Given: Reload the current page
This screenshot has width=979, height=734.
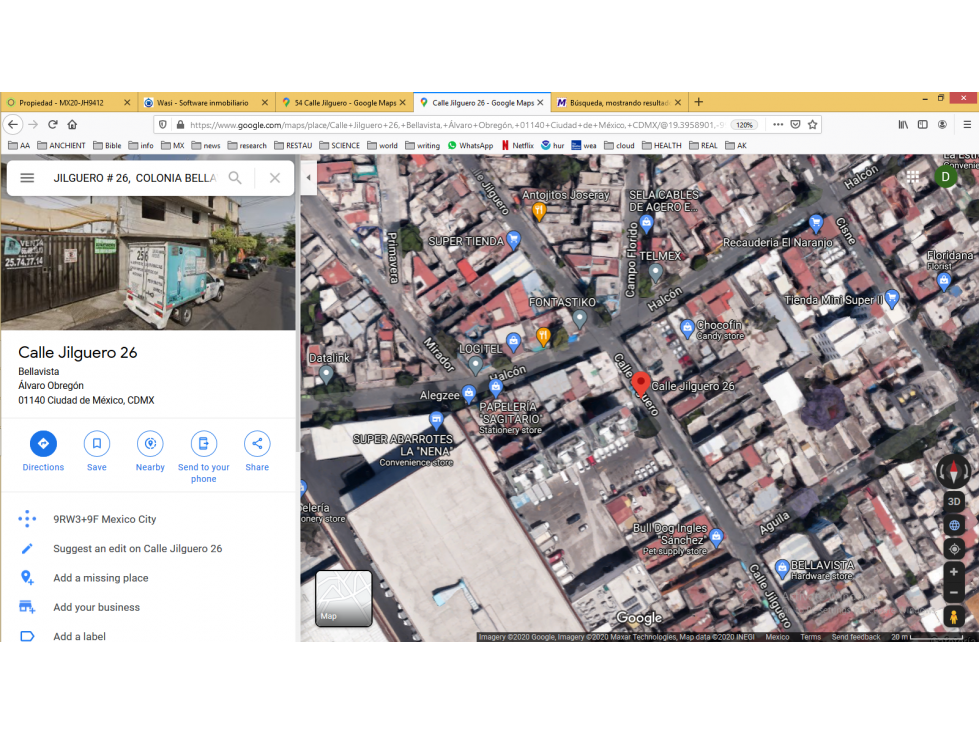Looking at the screenshot, I should click(x=53, y=125).
